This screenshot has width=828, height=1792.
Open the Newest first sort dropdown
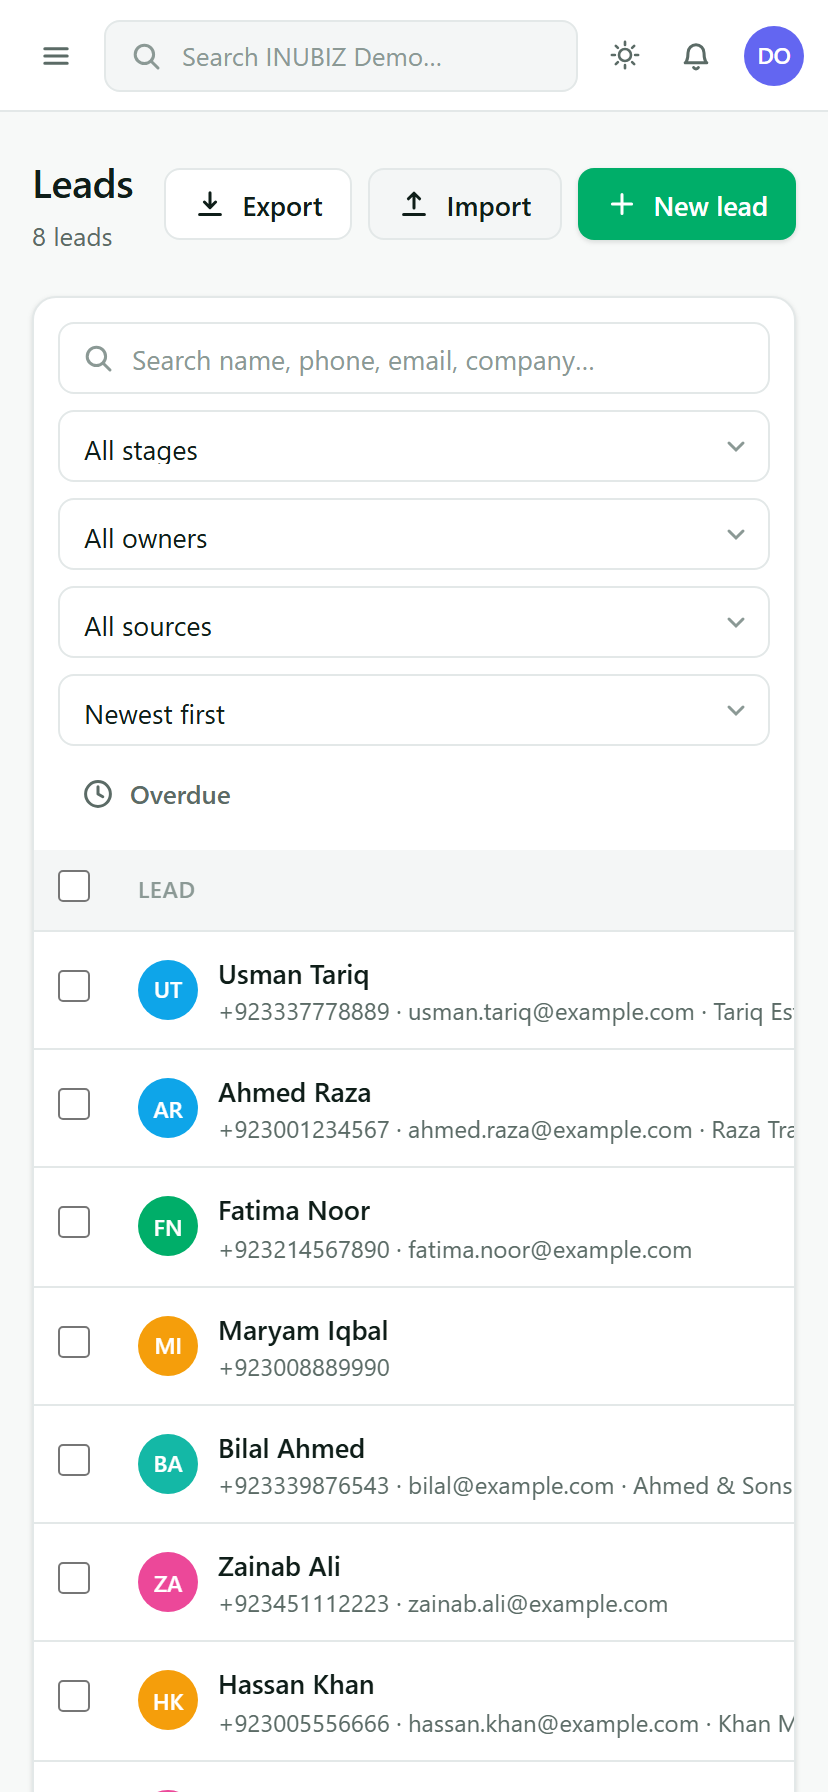[414, 710]
